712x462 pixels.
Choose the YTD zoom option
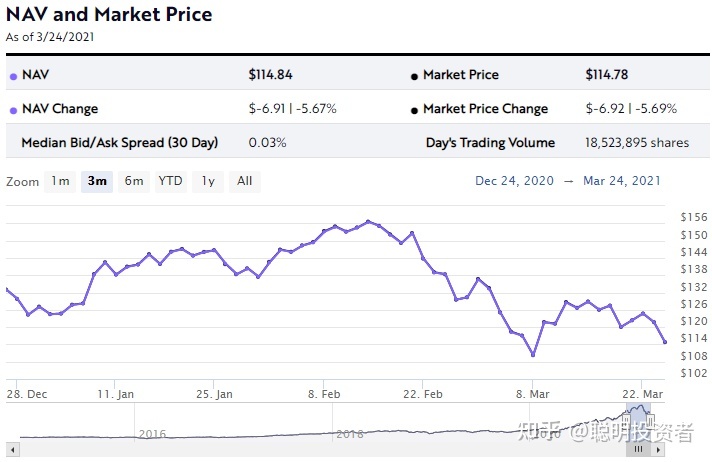(171, 182)
